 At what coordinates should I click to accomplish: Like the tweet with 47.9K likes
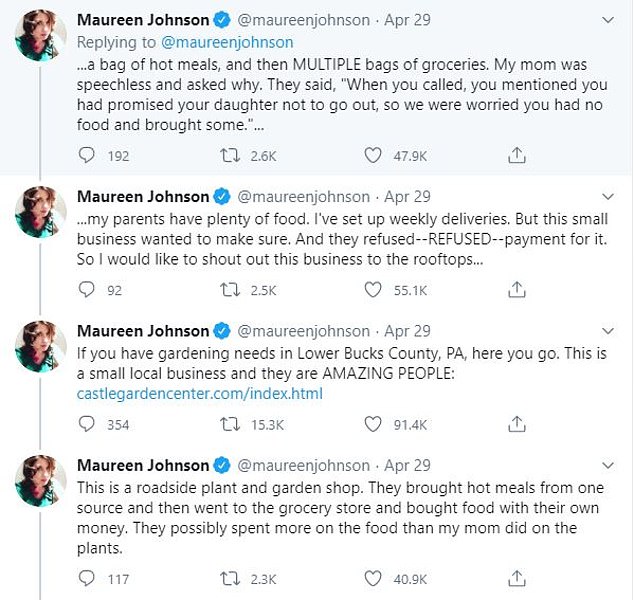pos(372,155)
